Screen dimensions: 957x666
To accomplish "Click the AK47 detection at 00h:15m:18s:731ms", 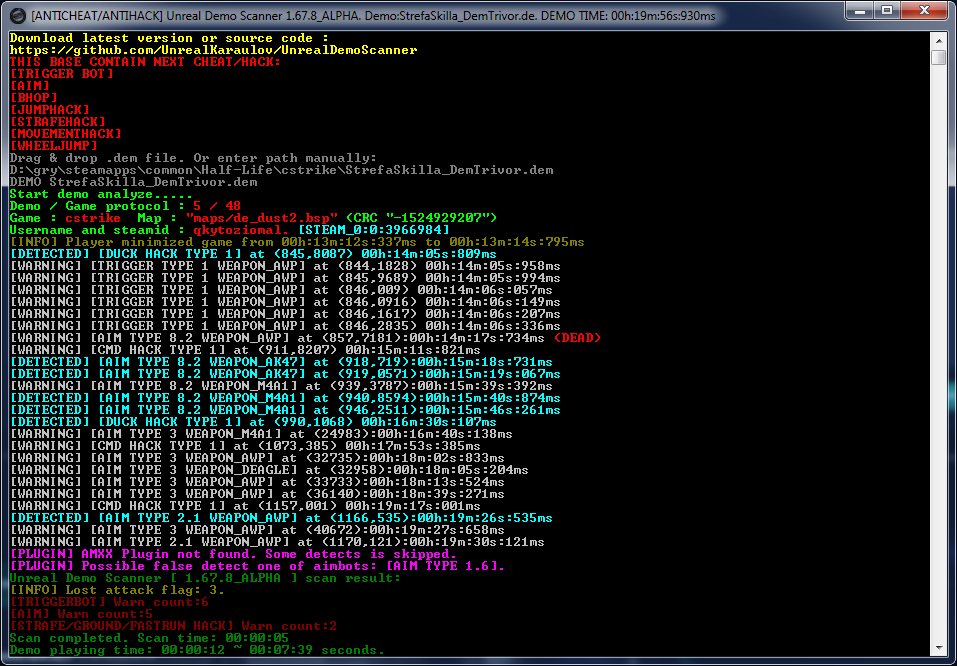I will pos(281,362).
